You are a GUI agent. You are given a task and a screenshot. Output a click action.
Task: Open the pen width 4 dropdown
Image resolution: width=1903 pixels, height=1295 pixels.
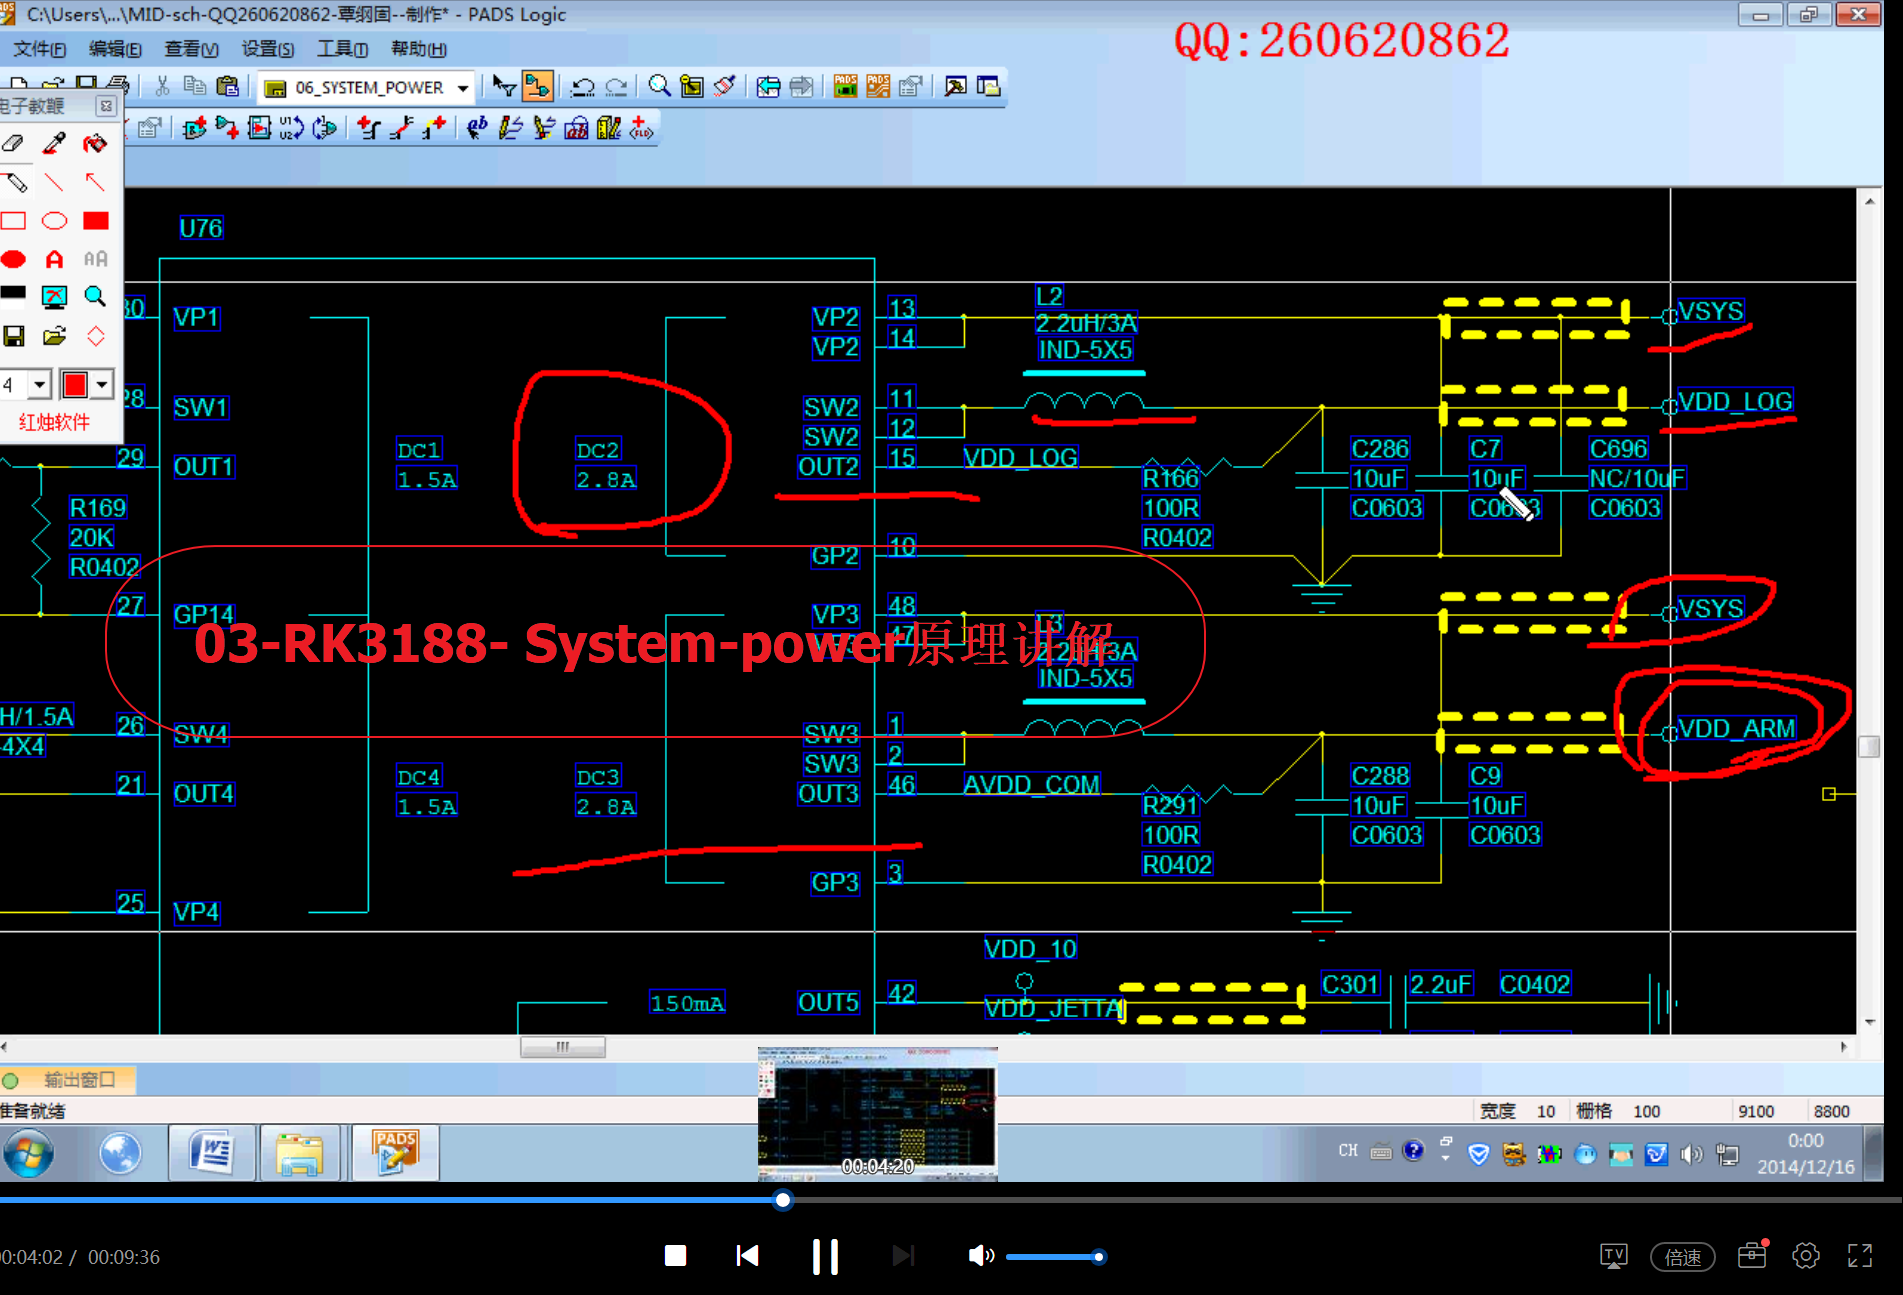click(x=39, y=384)
